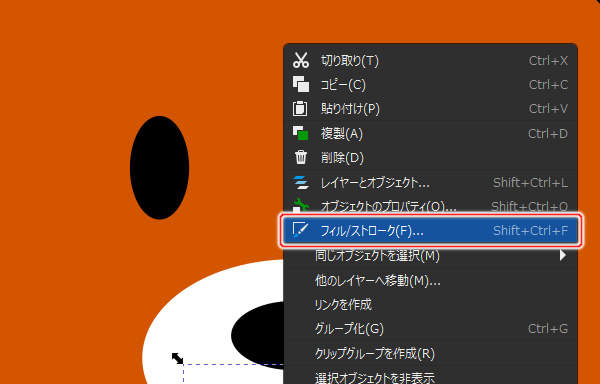Choose 貼り付け(P) from the context menu
The image size is (600, 384).
[x=430, y=109]
